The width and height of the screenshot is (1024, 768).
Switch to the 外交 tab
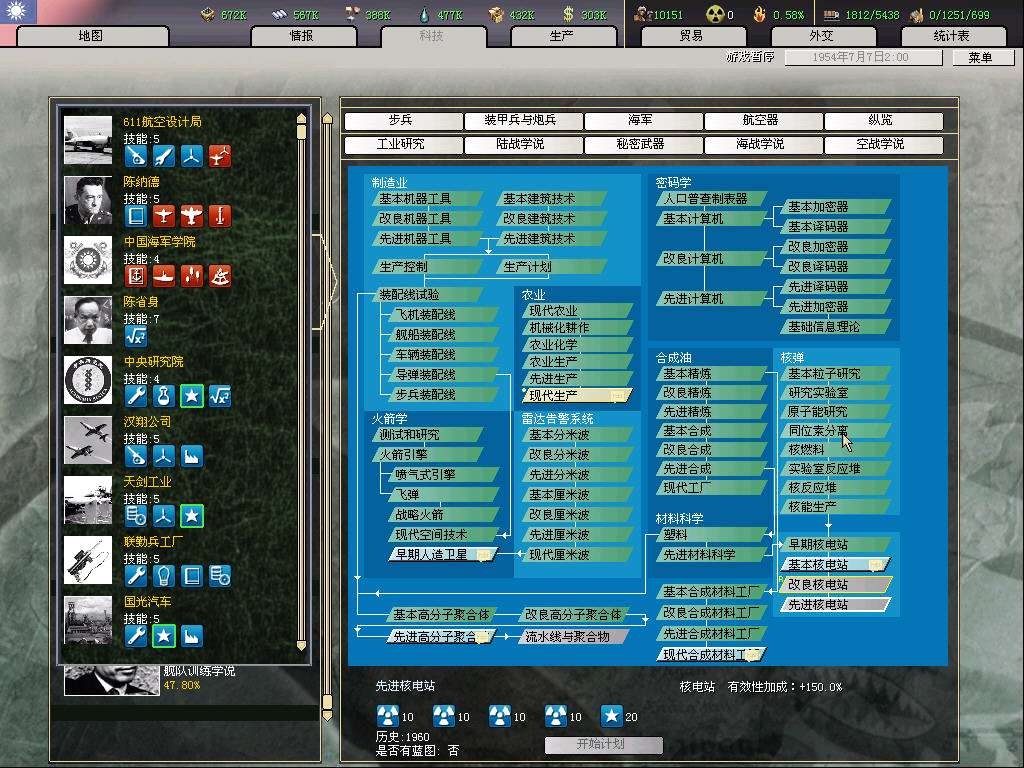click(x=821, y=36)
